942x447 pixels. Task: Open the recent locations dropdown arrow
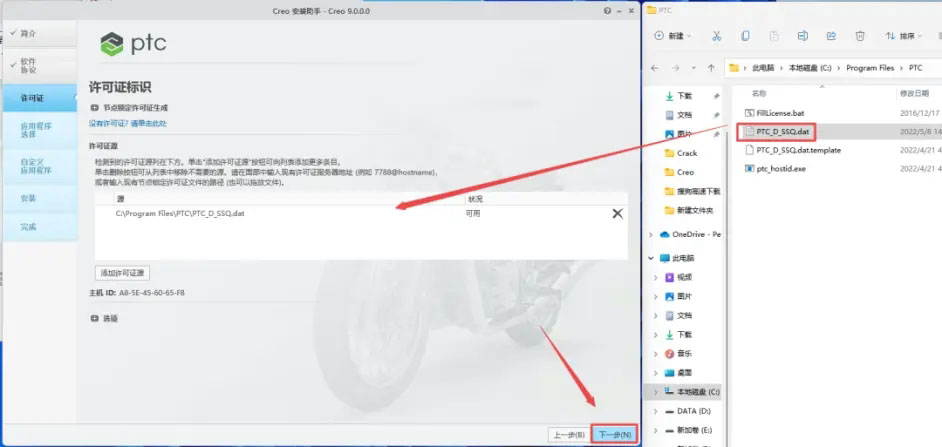[x=694, y=68]
